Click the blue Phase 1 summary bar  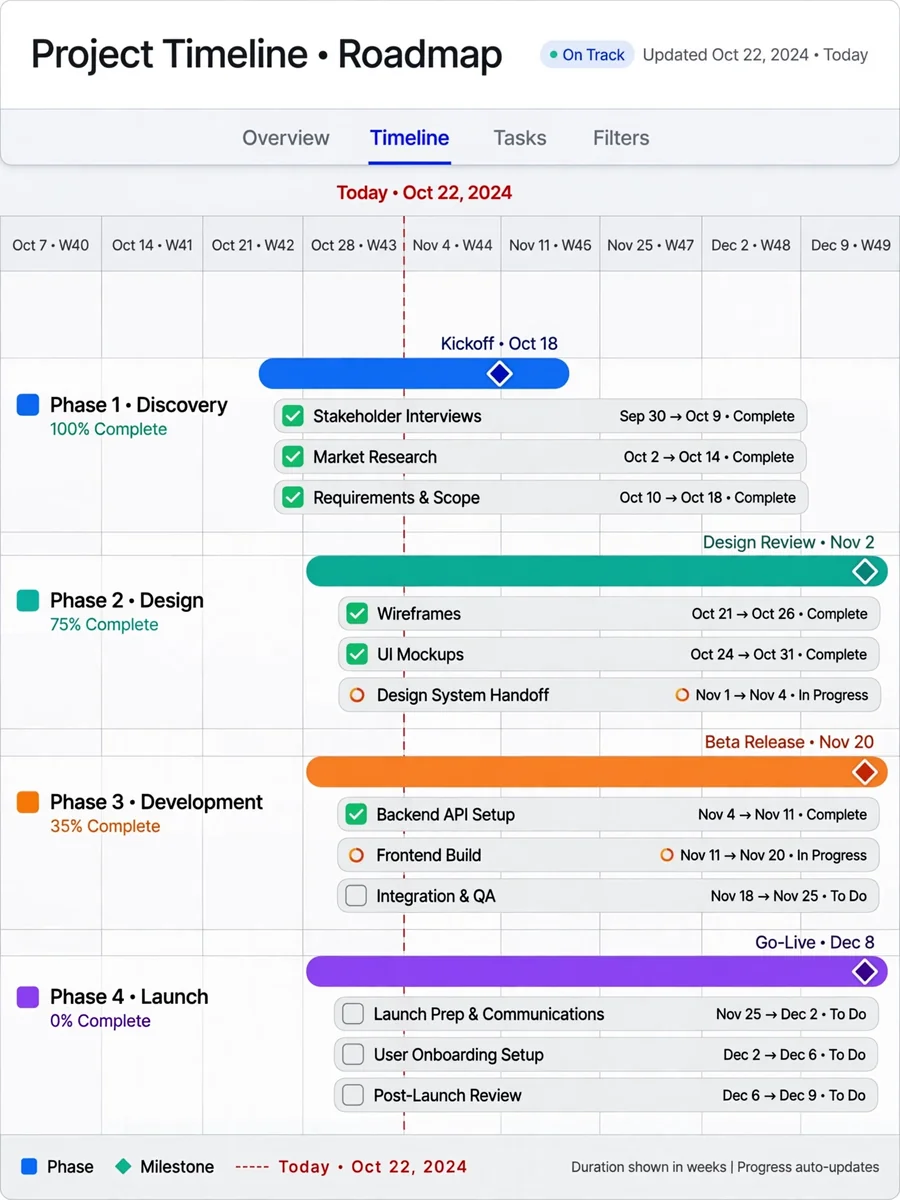coord(413,373)
